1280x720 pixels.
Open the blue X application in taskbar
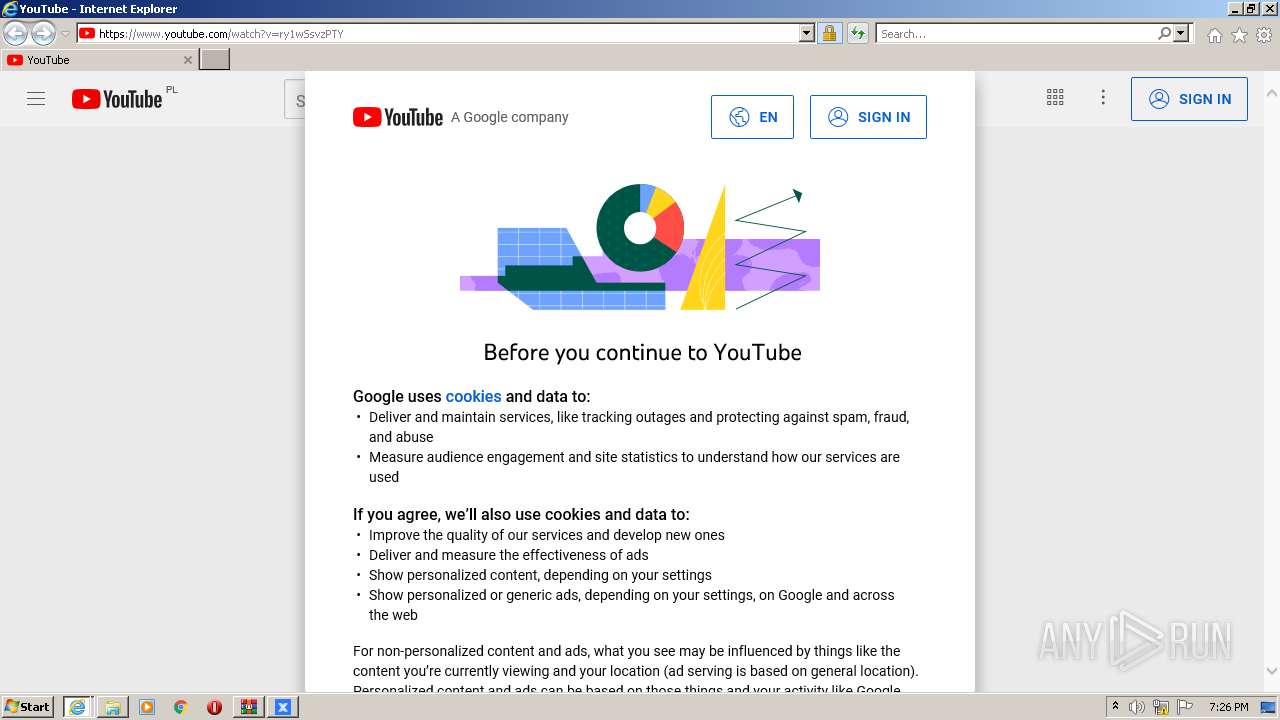point(282,707)
